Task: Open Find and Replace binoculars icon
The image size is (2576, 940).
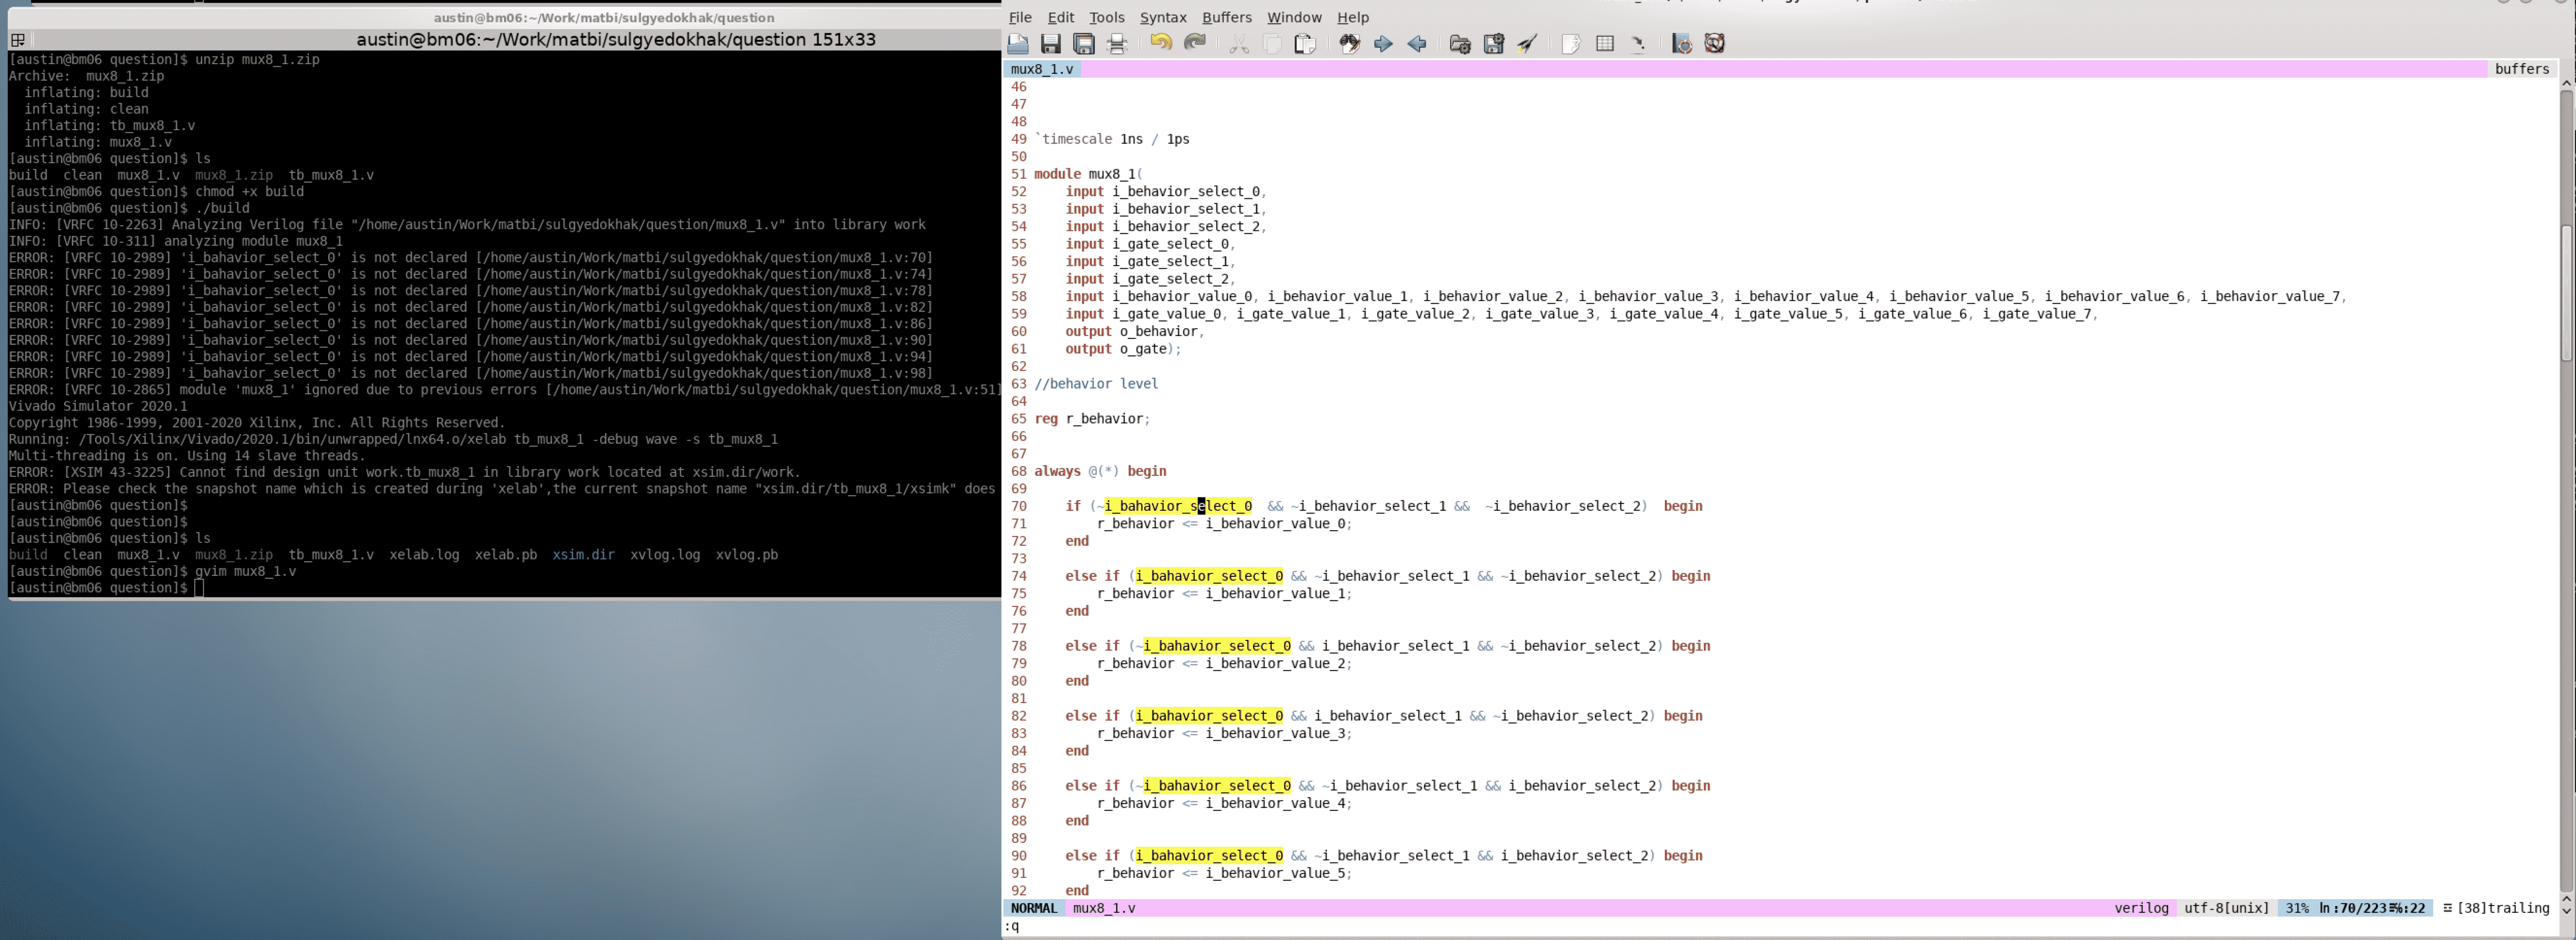Action: [x=1350, y=44]
